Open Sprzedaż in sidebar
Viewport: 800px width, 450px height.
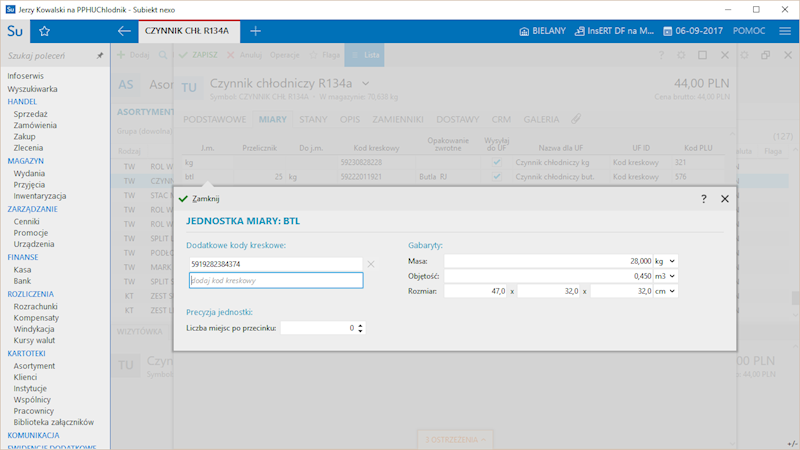pyautogui.click(x=31, y=114)
